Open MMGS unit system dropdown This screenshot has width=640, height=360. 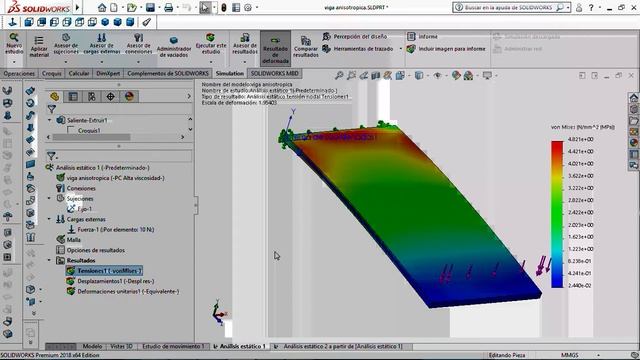coord(599,355)
